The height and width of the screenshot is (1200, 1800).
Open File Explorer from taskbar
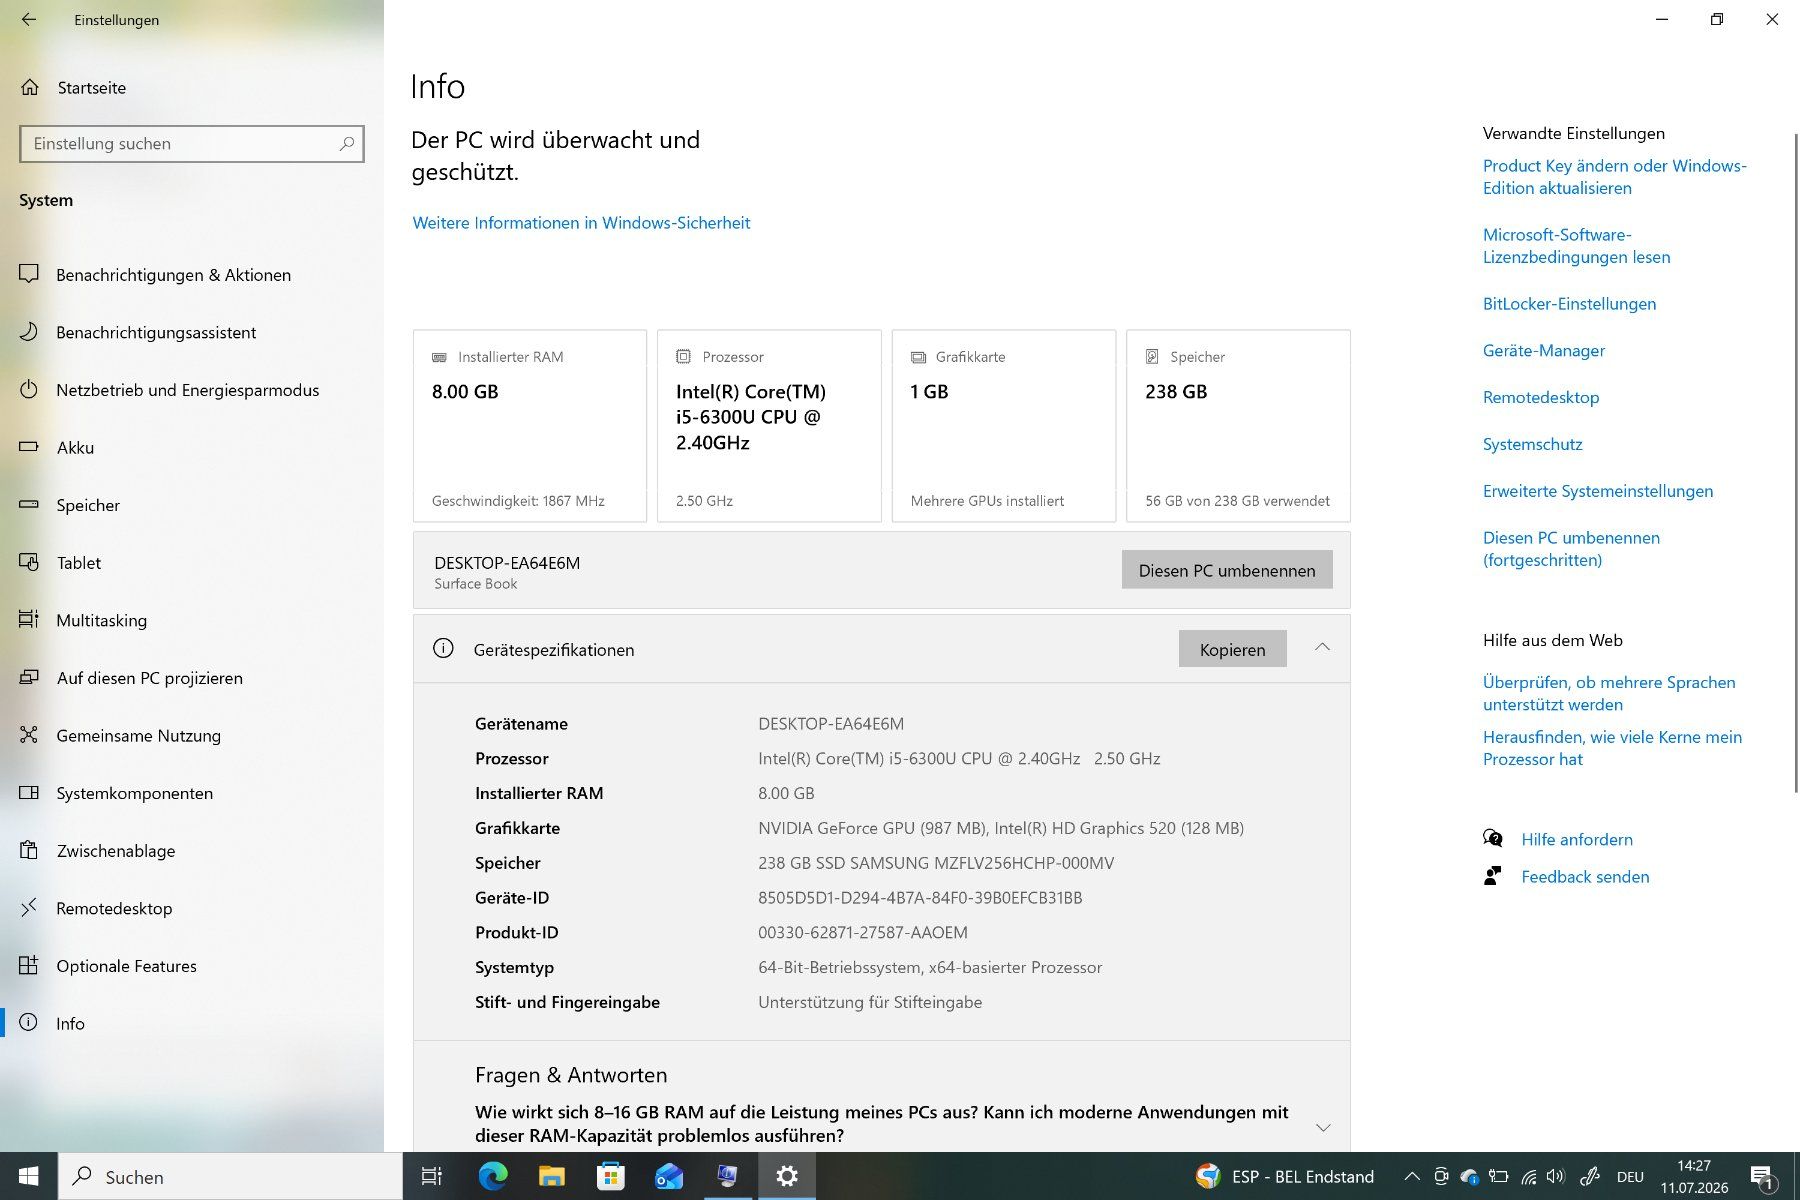pyautogui.click(x=551, y=1176)
